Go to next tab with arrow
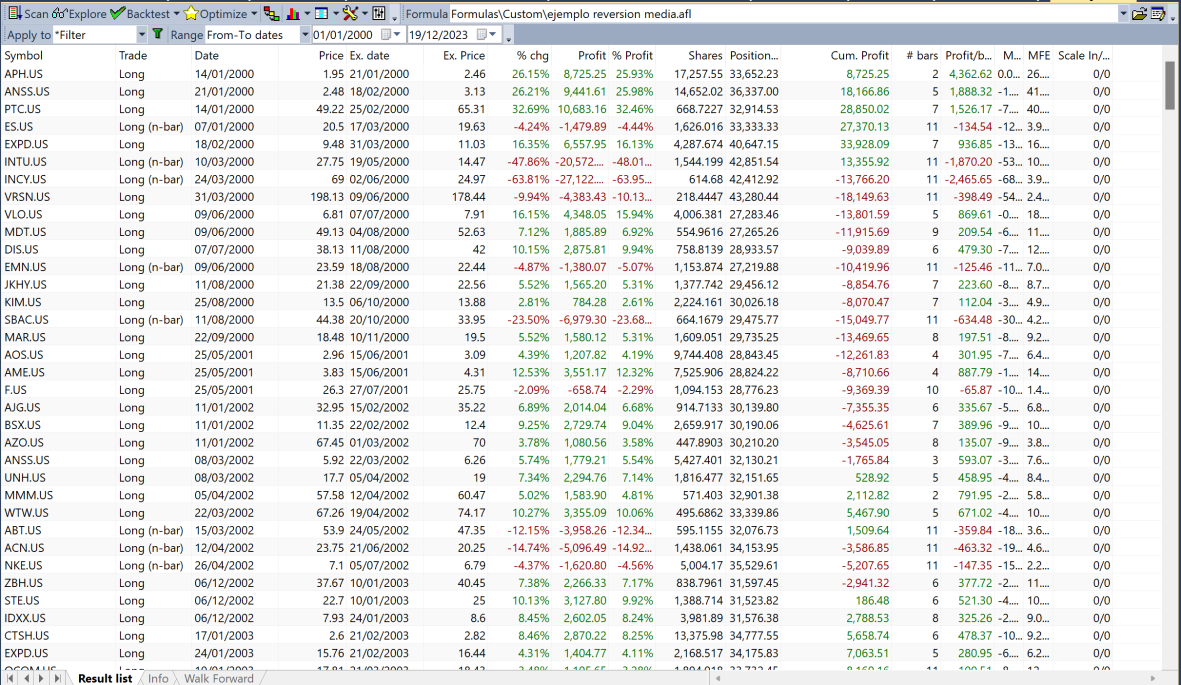The height and width of the screenshot is (685, 1181). (41, 678)
